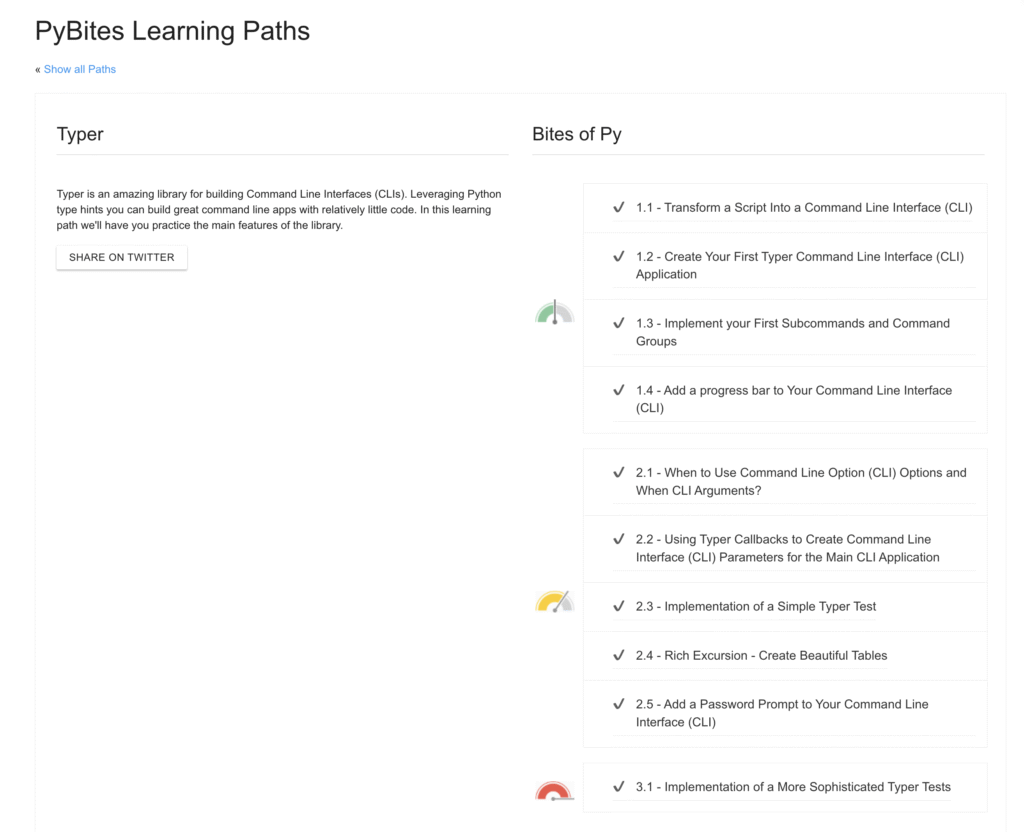1024x832 pixels.
Task: Click the checkmark next to bite 1.2
Action: tap(619, 256)
